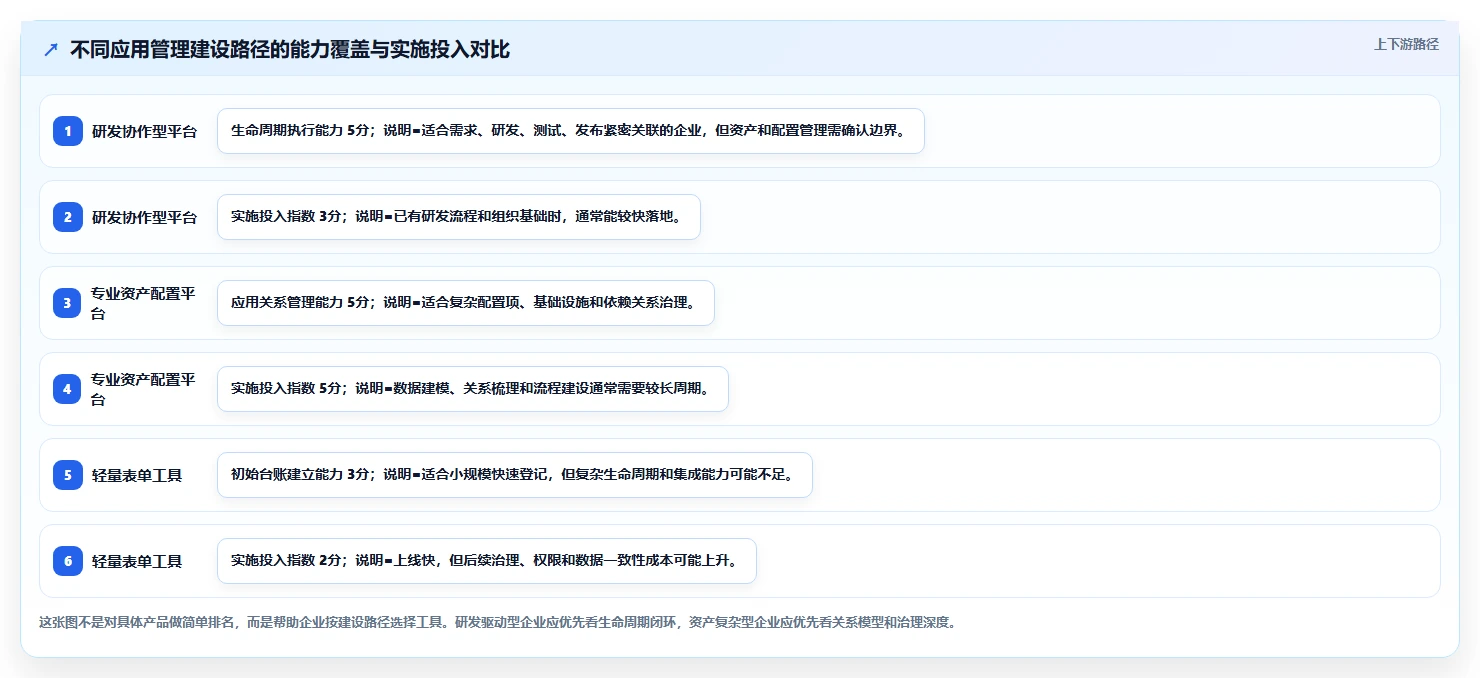Click 研发协作型平台 label in row 1
Screen dimensions: 1480x678
coord(145,131)
